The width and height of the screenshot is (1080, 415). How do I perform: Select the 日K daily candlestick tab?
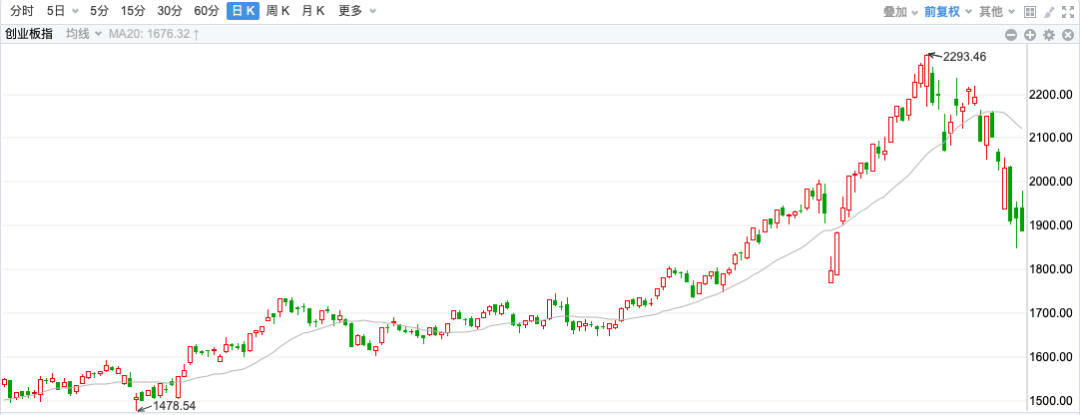point(243,11)
